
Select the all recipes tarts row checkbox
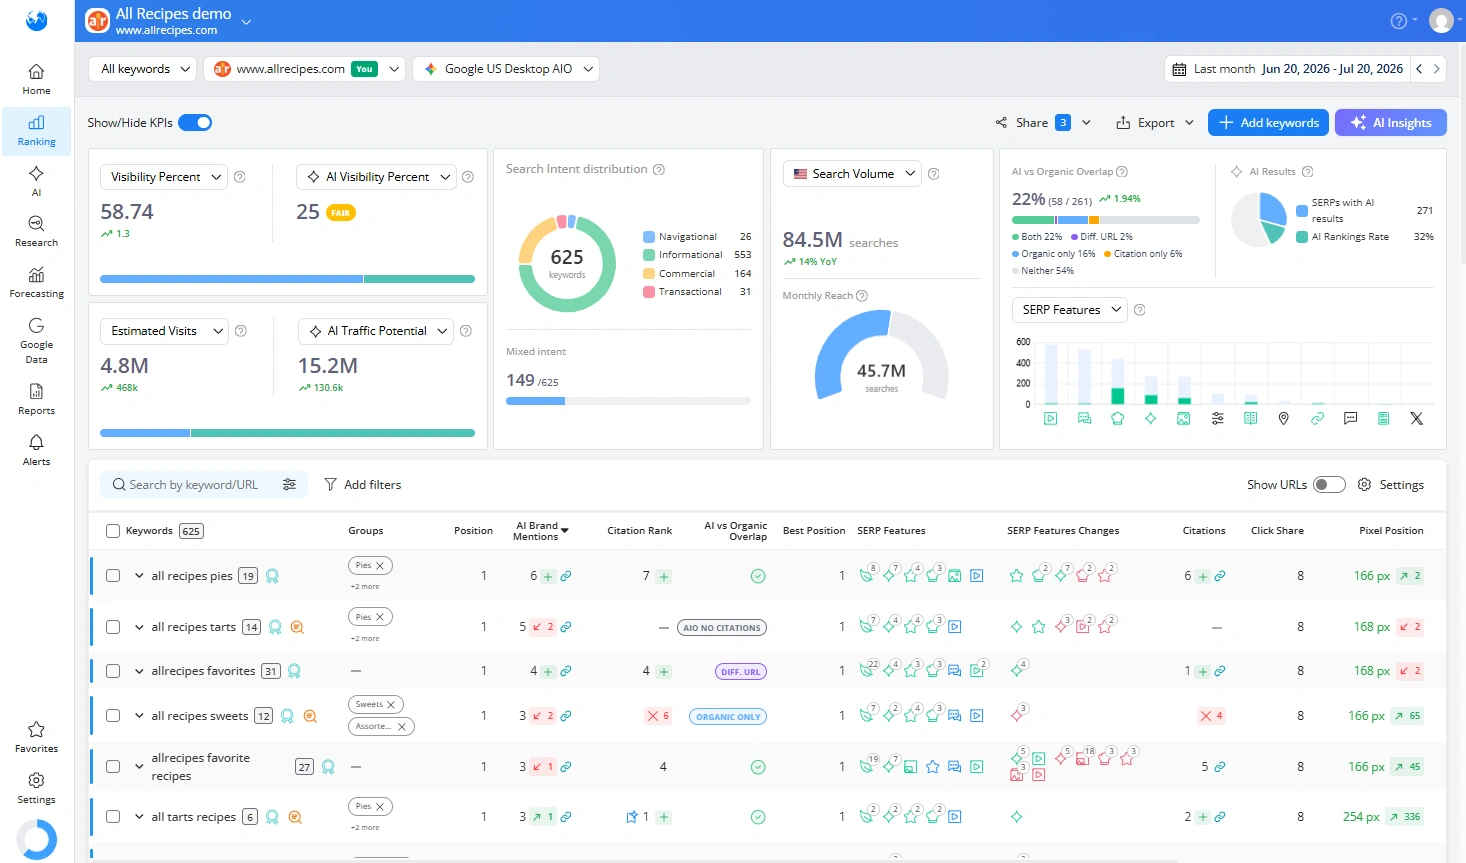[113, 627]
